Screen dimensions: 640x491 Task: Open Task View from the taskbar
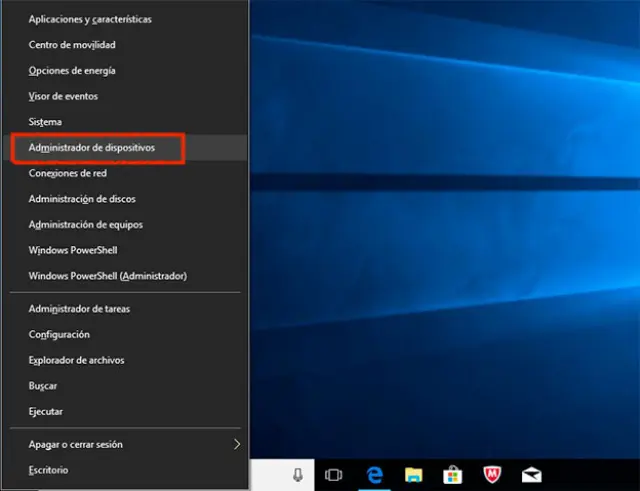click(x=334, y=475)
